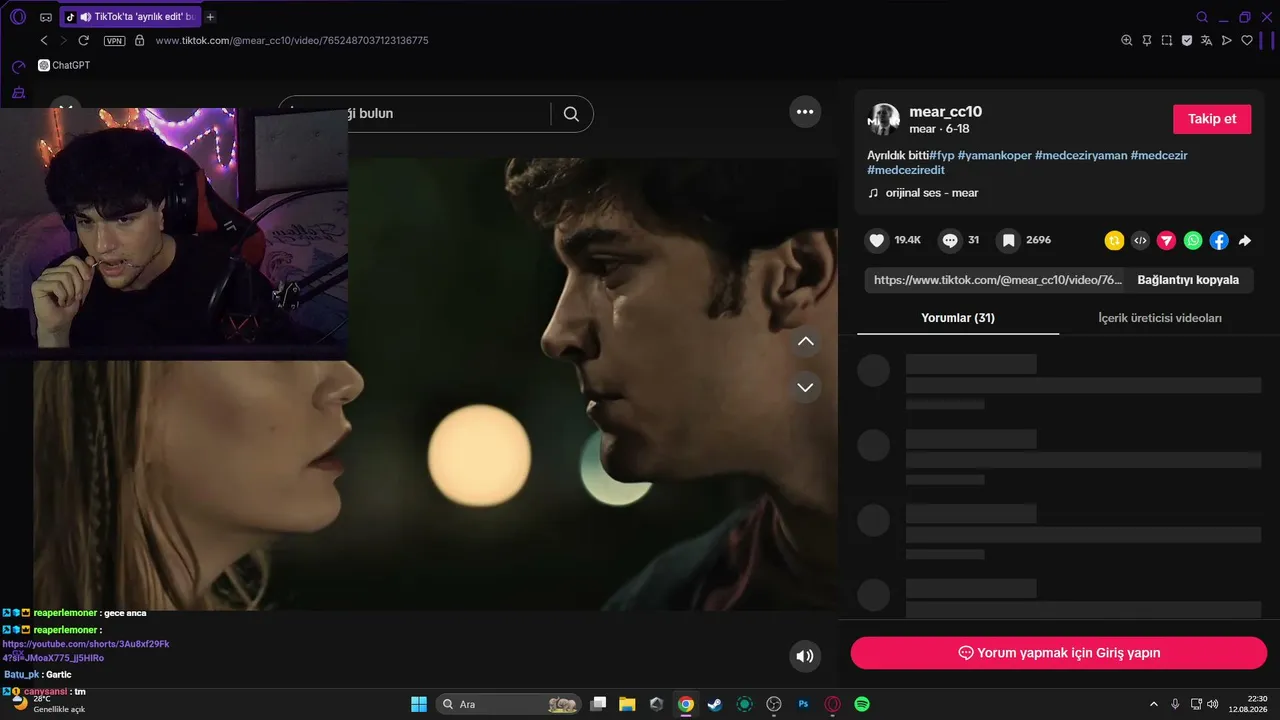Image resolution: width=1280 pixels, height=720 pixels.
Task: Open the #fyp hashtag
Action: (942, 156)
